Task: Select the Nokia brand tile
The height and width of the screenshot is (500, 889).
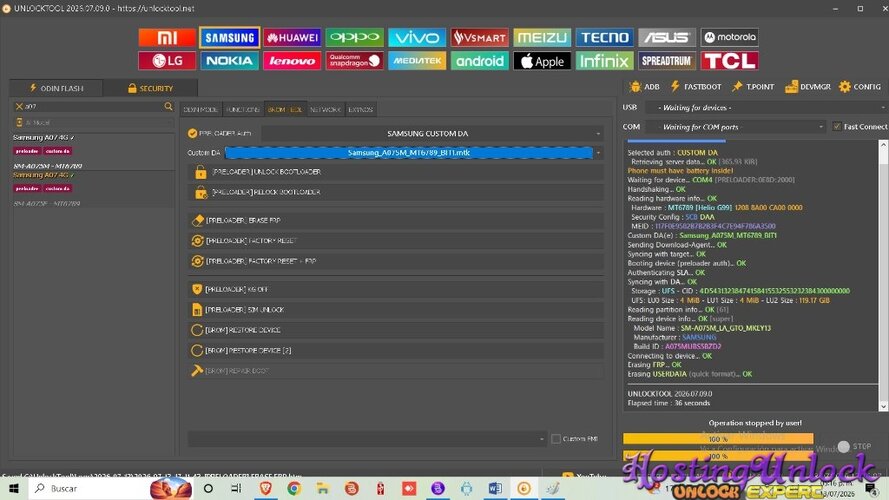Action: (x=230, y=61)
